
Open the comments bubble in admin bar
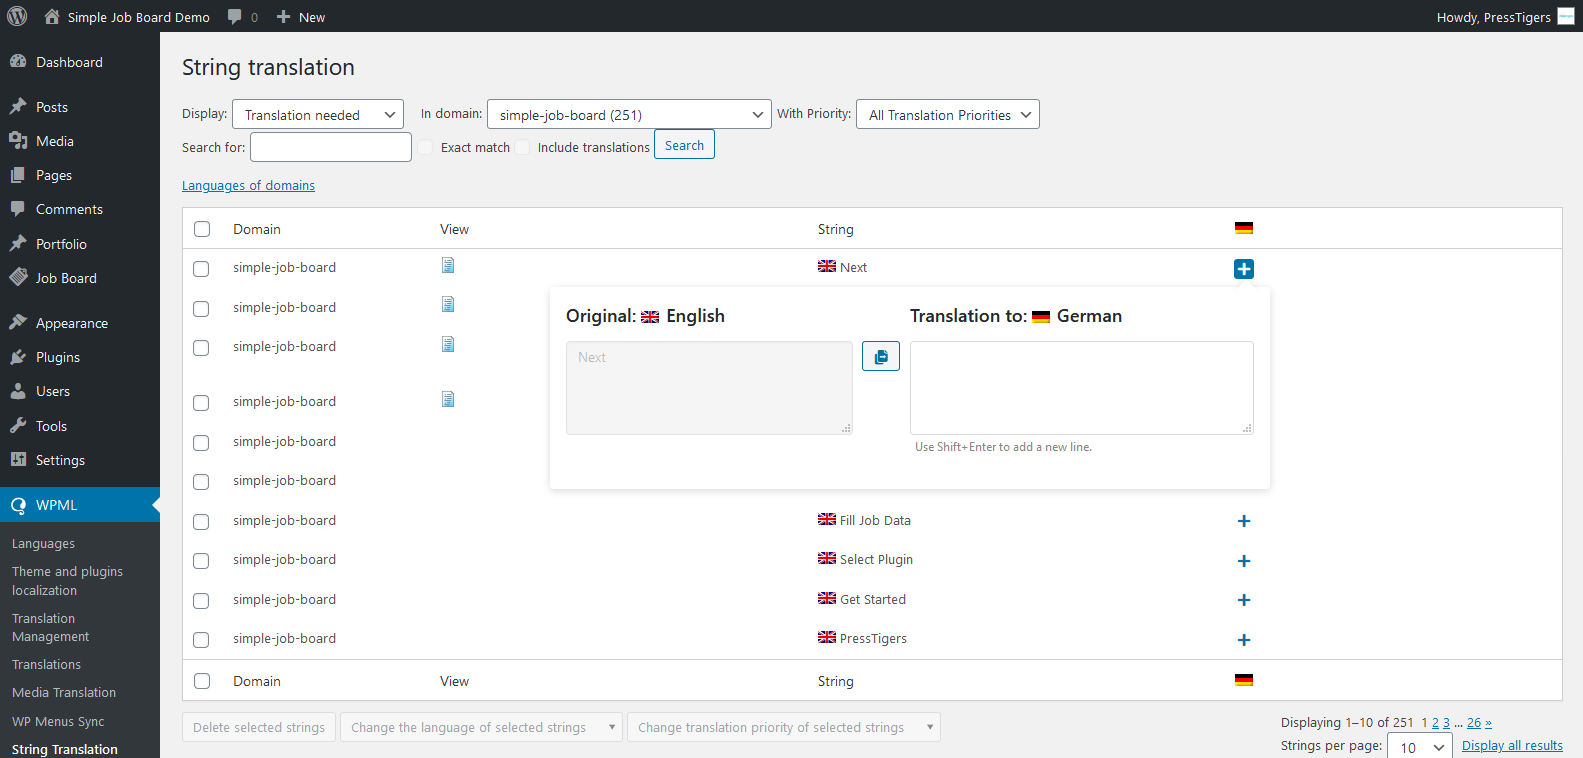point(235,17)
